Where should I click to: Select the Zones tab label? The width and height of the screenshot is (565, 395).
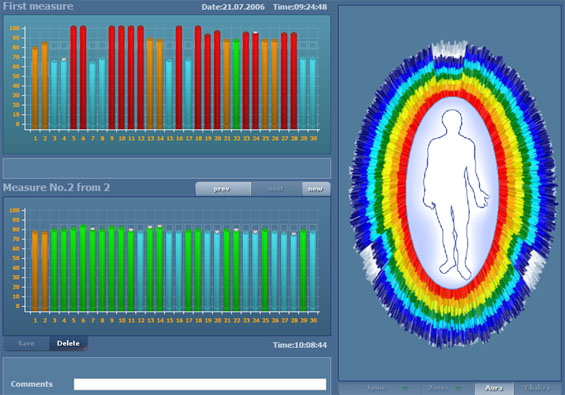point(438,388)
